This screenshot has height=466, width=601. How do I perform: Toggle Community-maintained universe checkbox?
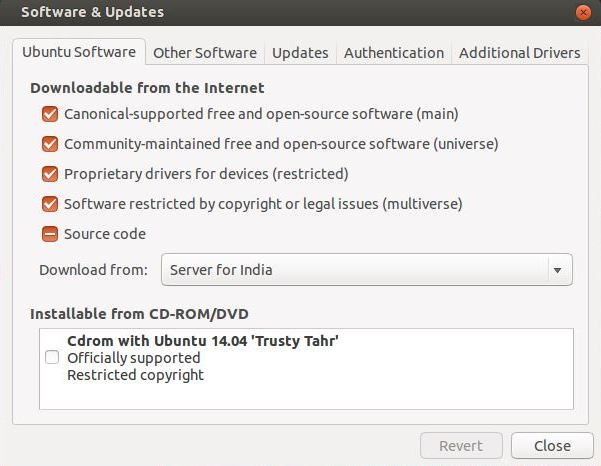pos(50,144)
